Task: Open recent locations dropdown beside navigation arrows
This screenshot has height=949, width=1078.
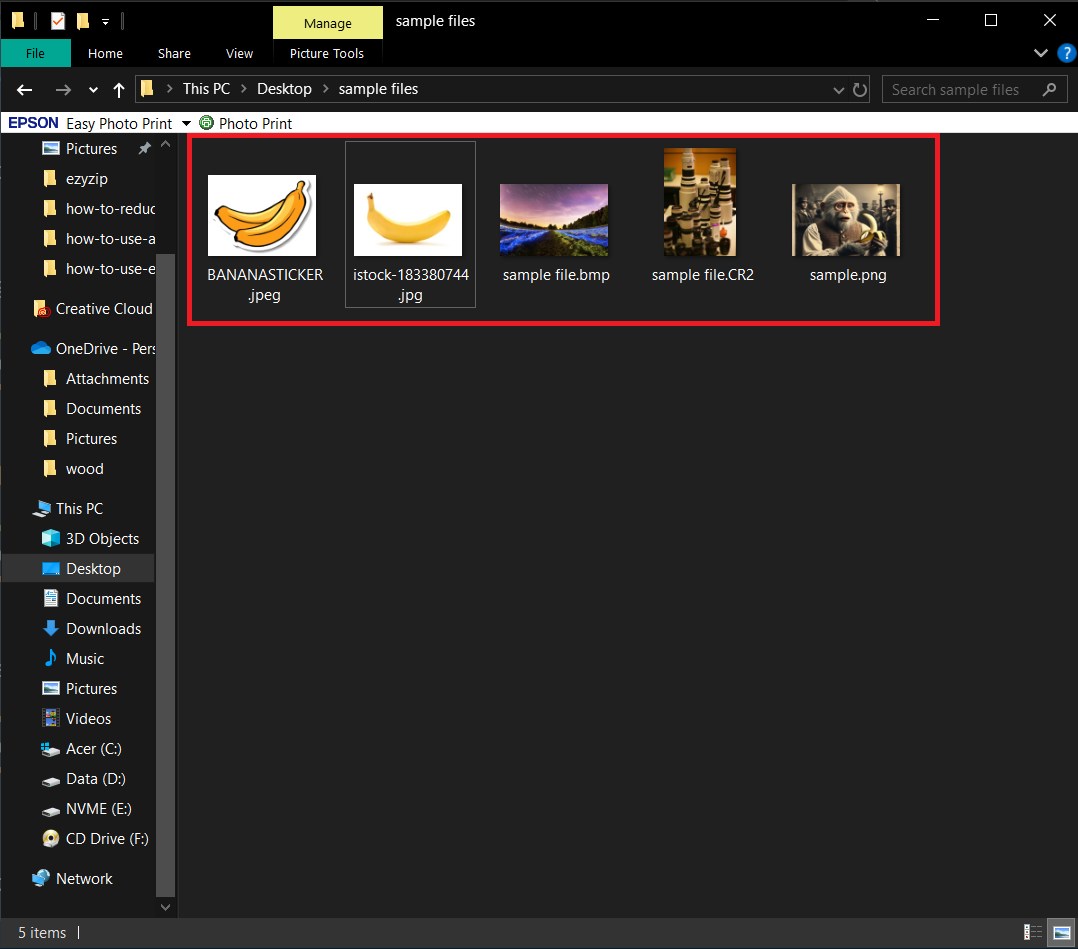Action: pyautogui.click(x=92, y=89)
